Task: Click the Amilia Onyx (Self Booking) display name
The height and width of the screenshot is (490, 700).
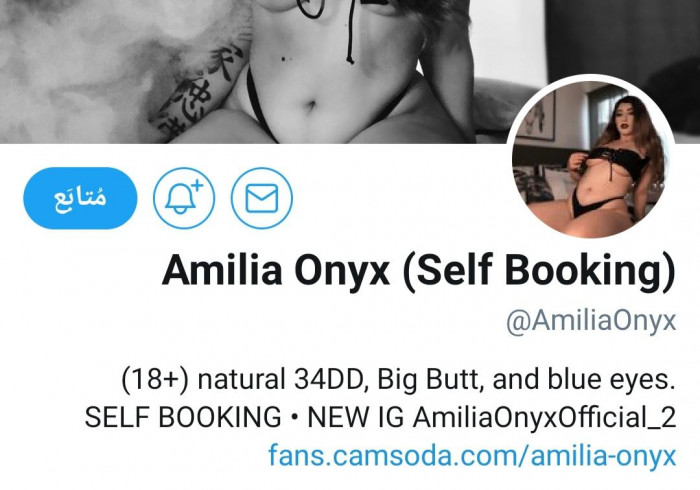Action: pyautogui.click(x=419, y=270)
